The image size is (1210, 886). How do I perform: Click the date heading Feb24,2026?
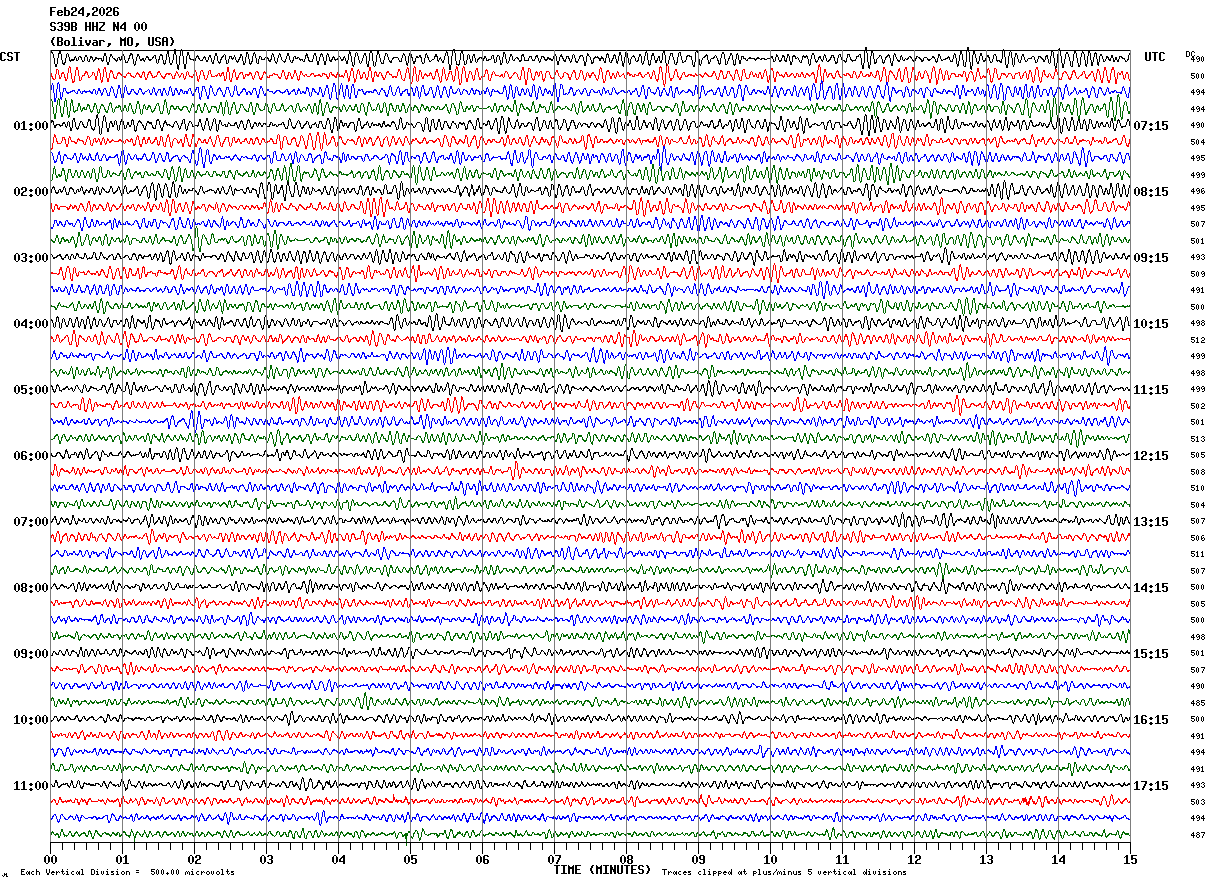pos(84,12)
